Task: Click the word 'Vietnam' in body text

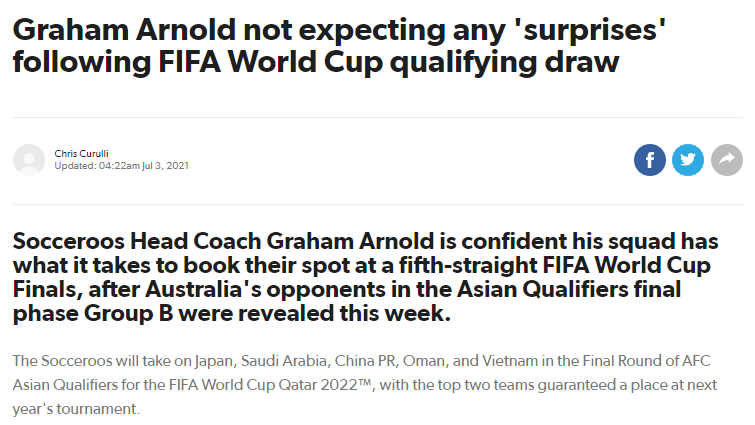Action: point(510,361)
